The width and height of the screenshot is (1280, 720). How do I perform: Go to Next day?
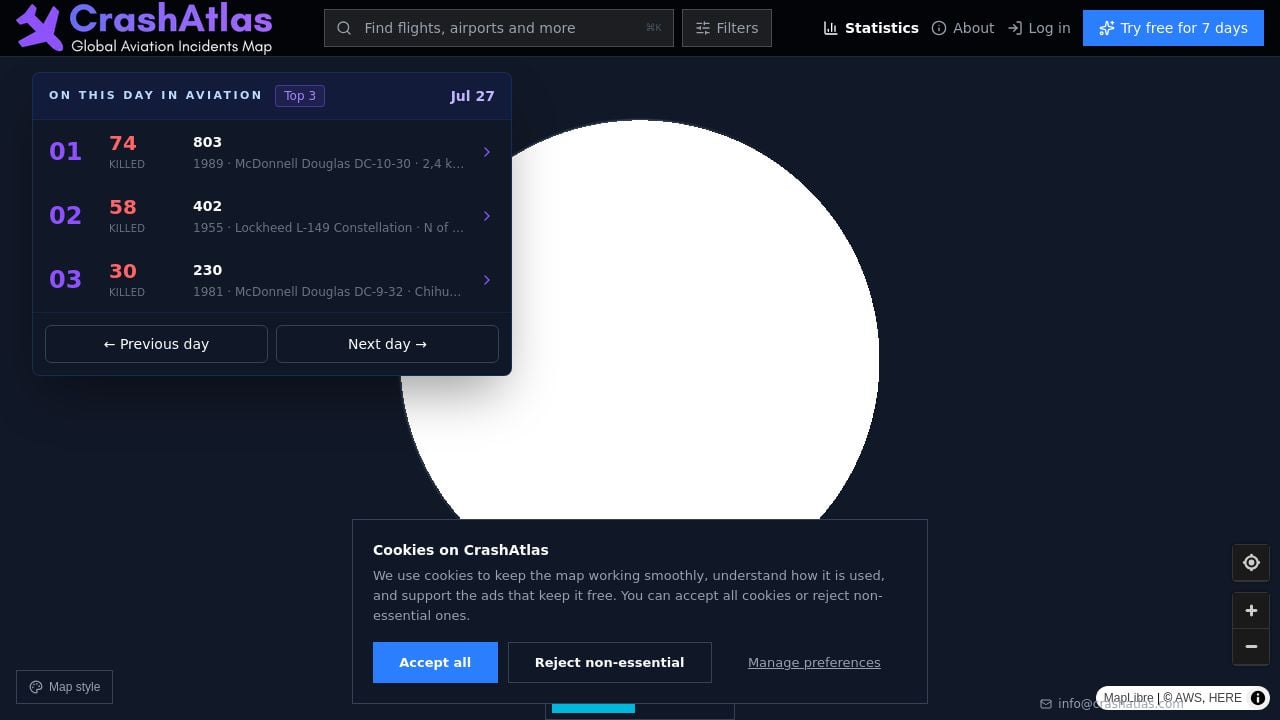pyautogui.click(x=387, y=344)
